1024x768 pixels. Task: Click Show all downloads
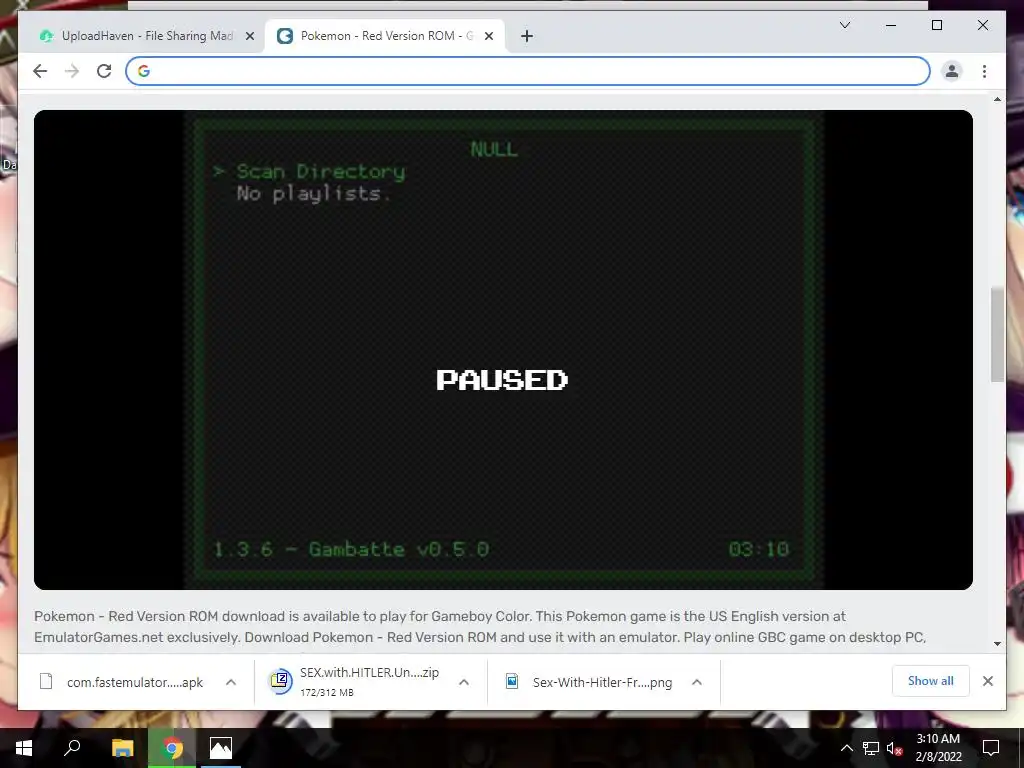[x=931, y=681]
